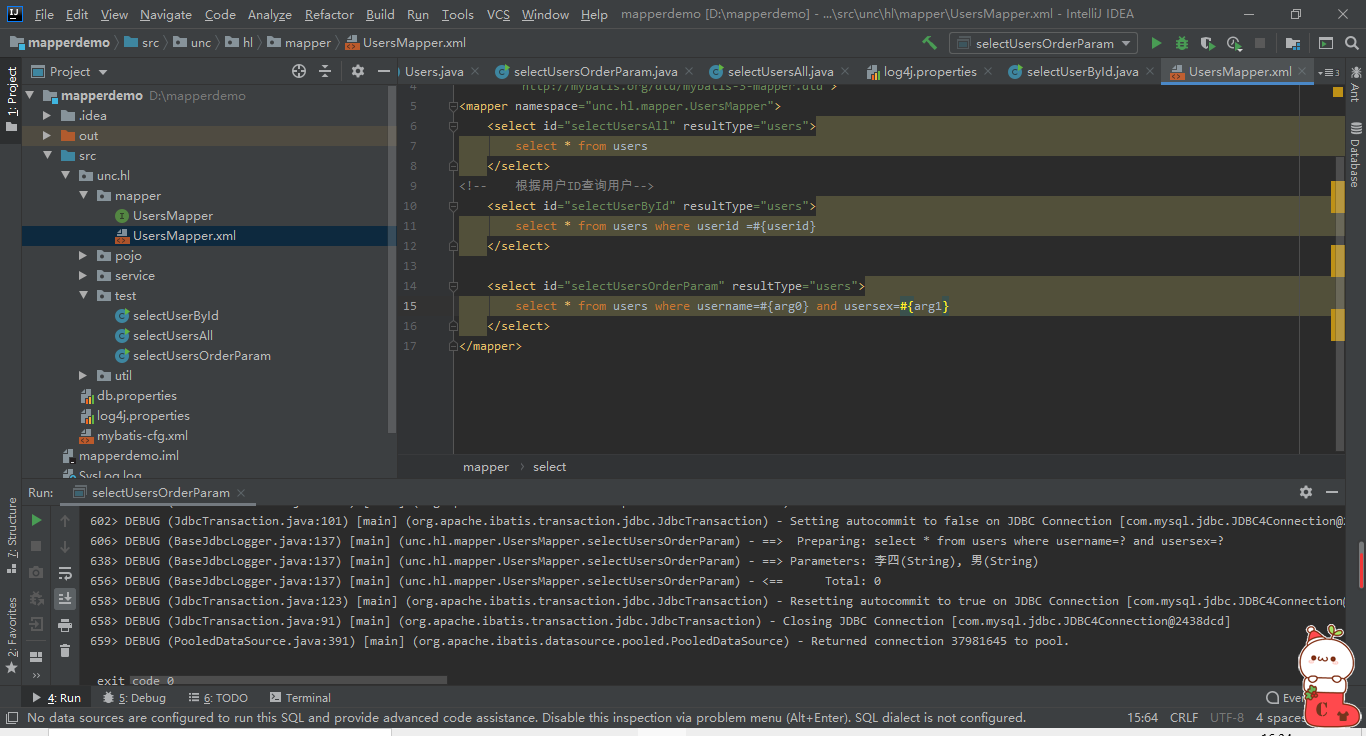Open Project panel settings gear
Screen dimensions: 1366x736
358,71
